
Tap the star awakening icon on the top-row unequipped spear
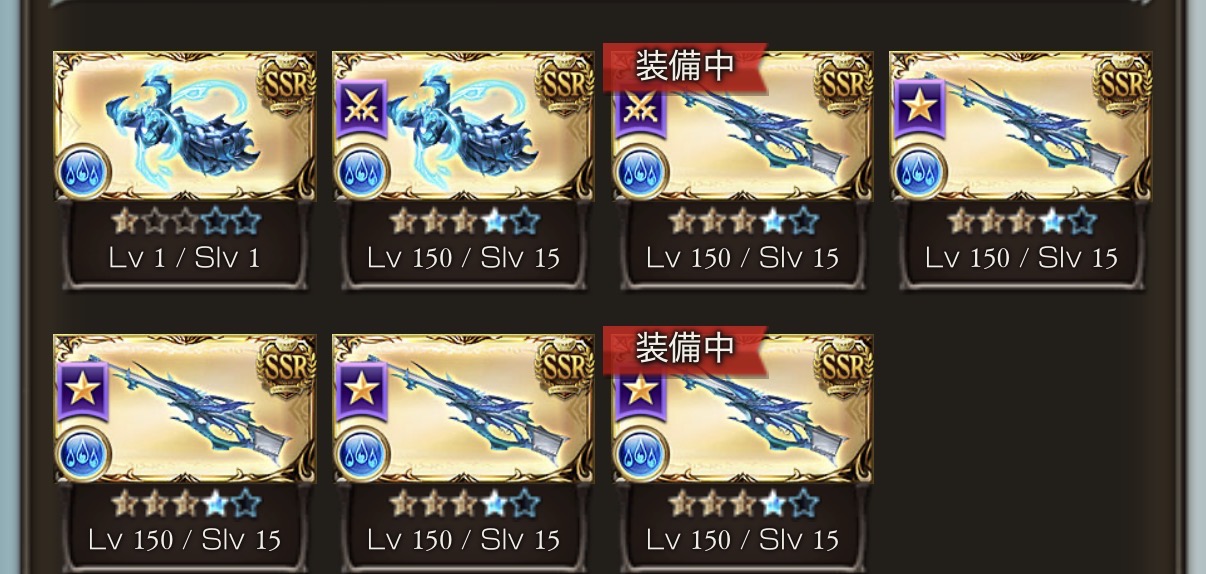(916, 103)
